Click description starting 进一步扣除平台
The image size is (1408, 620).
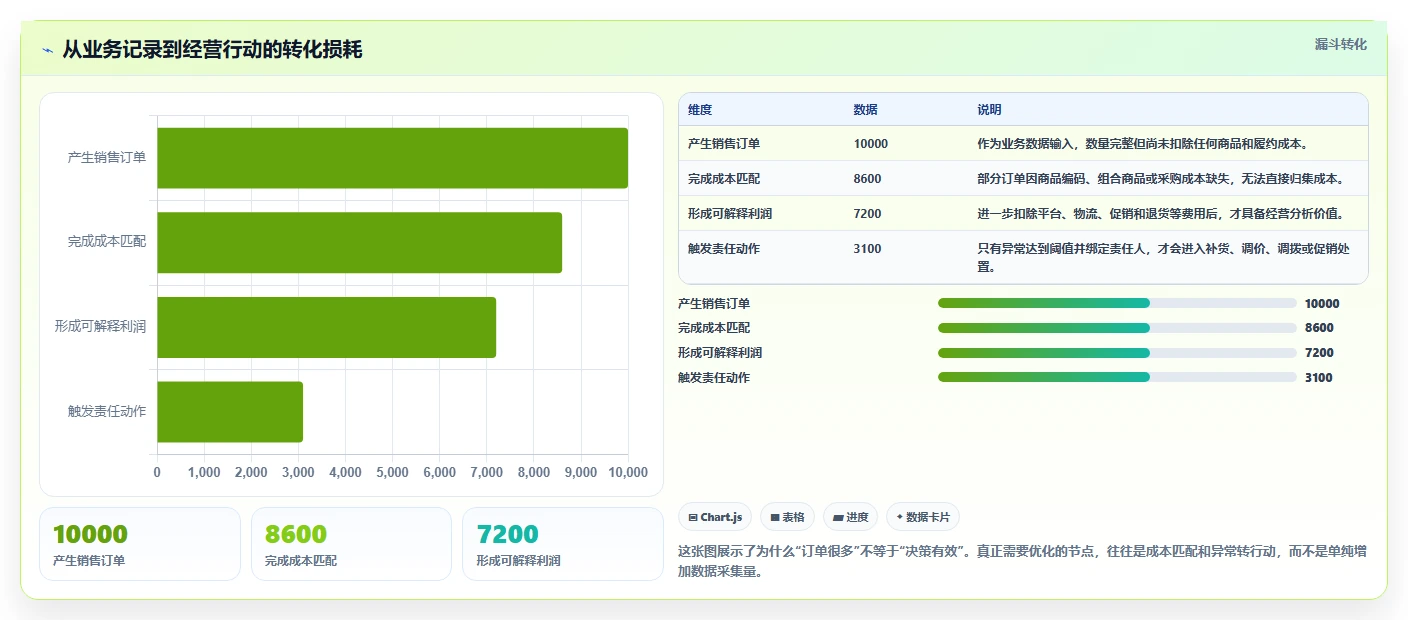pos(1161,214)
